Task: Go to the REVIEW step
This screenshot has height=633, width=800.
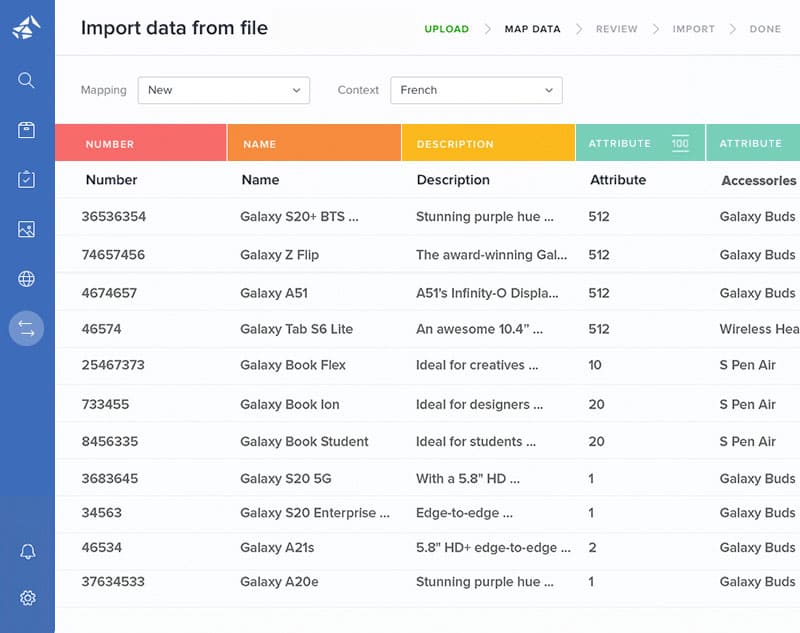Action: click(616, 29)
